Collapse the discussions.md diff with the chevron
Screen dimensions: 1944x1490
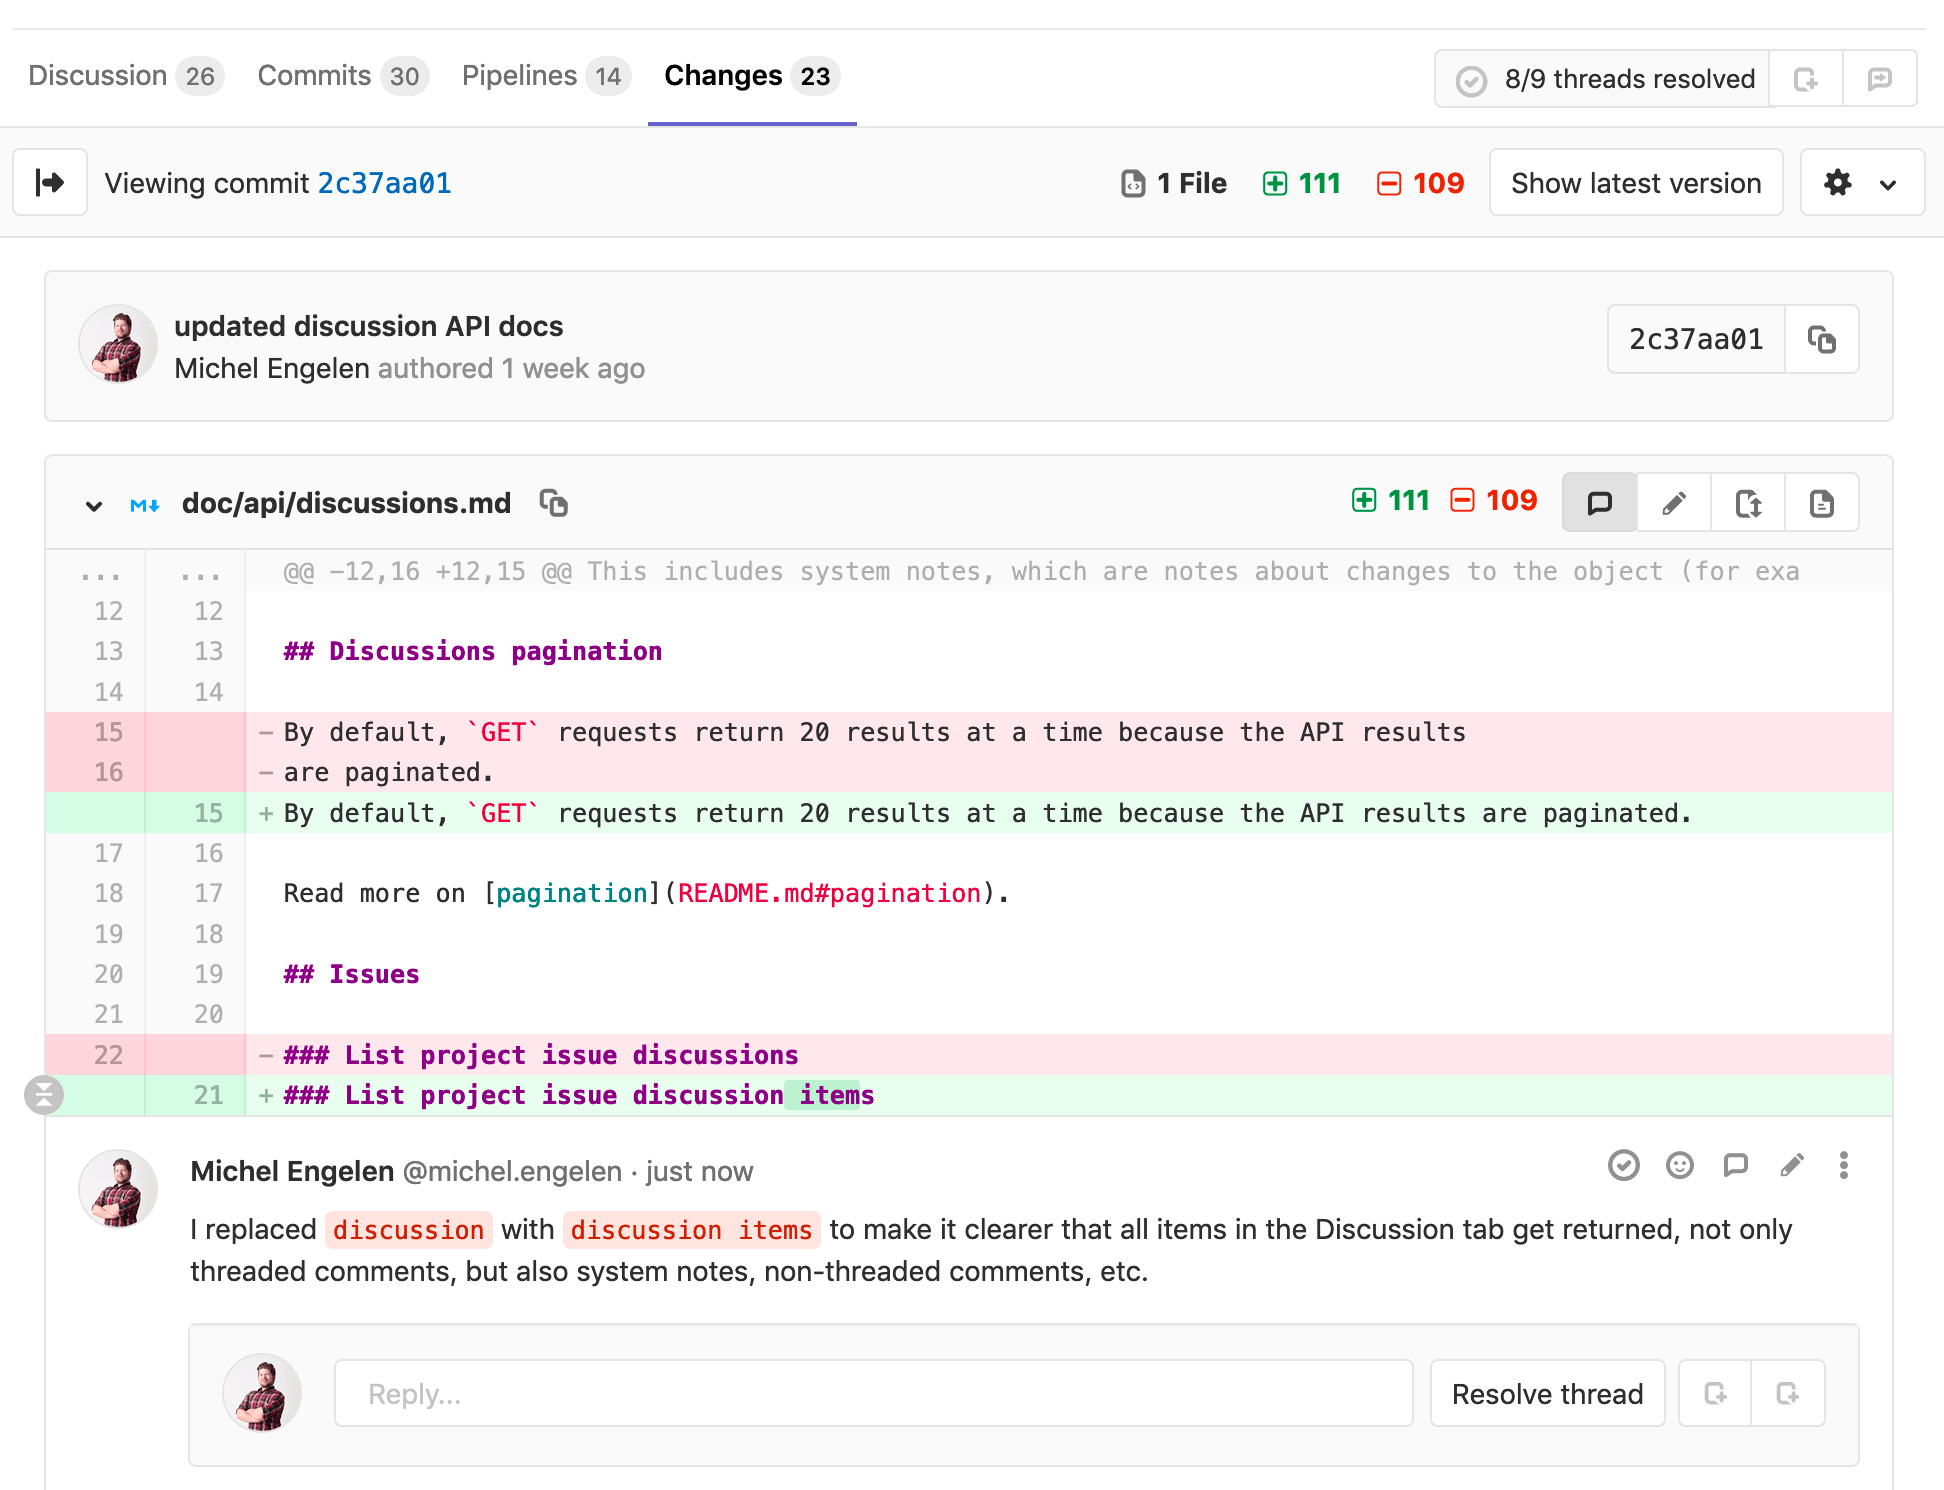(x=93, y=505)
